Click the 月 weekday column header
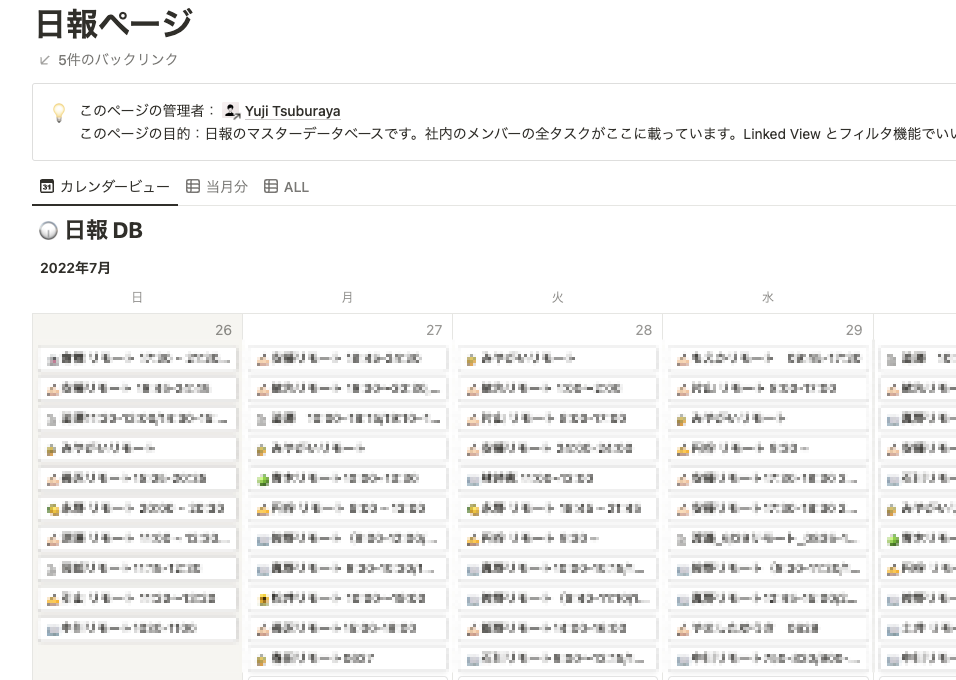Viewport: 956px width, 680px height. [x=347, y=298]
